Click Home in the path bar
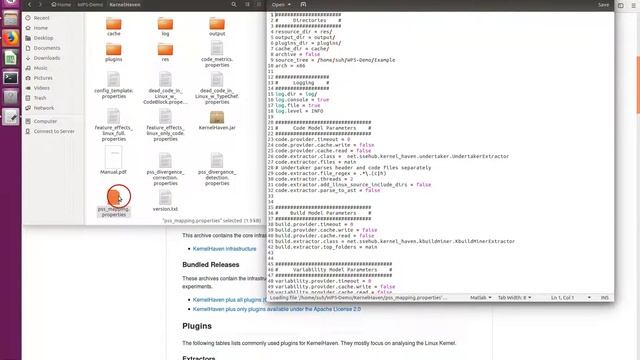 click(61, 4)
